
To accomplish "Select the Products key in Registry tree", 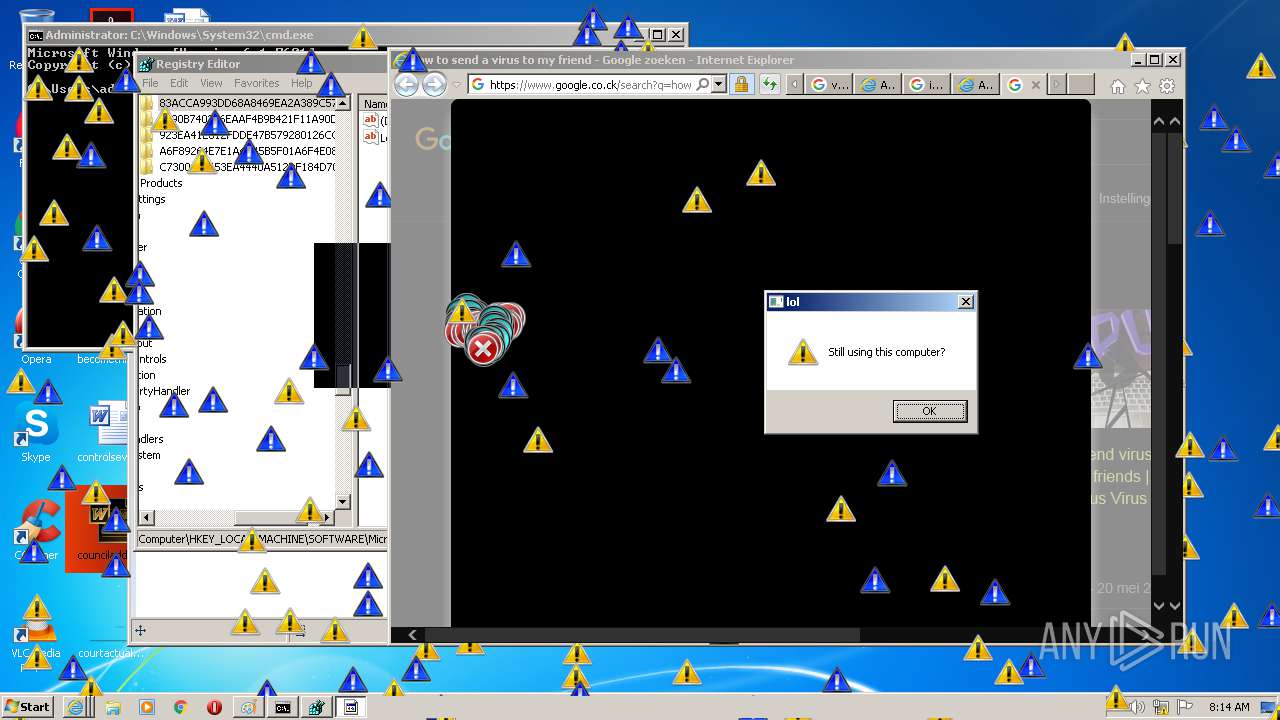I will point(161,183).
